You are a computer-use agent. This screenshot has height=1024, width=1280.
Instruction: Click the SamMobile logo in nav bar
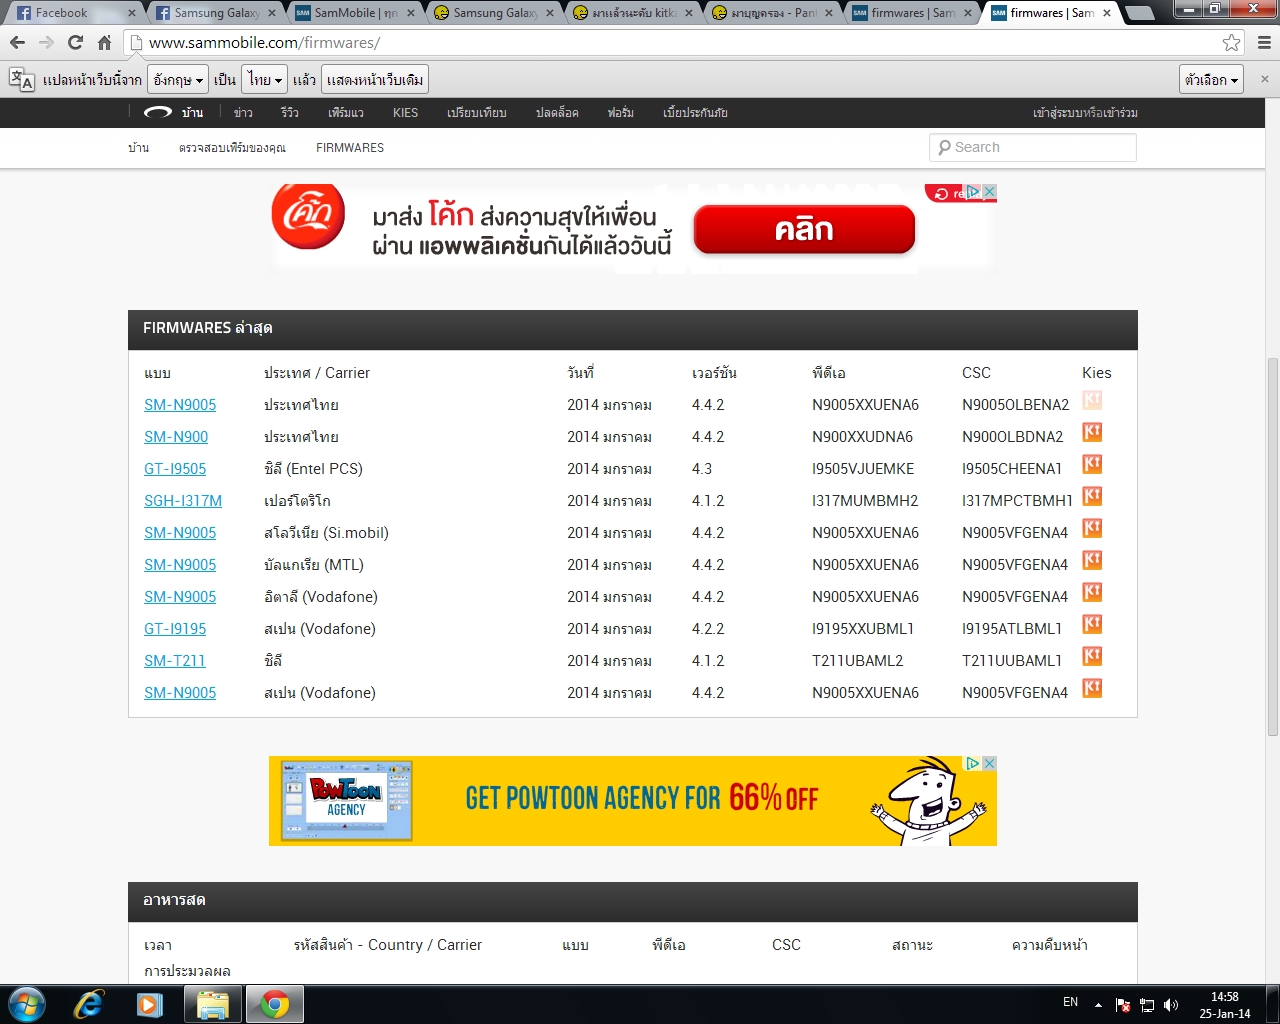(x=158, y=112)
